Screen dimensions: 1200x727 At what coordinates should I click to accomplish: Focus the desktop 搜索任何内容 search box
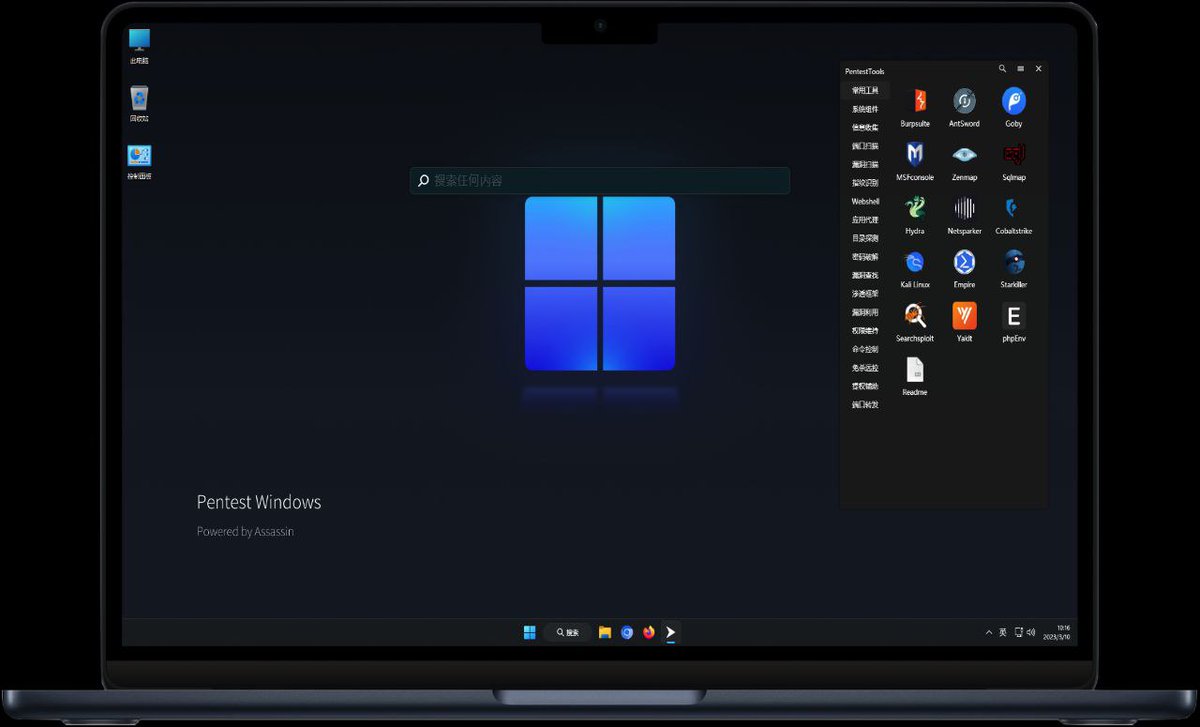(600, 181)
